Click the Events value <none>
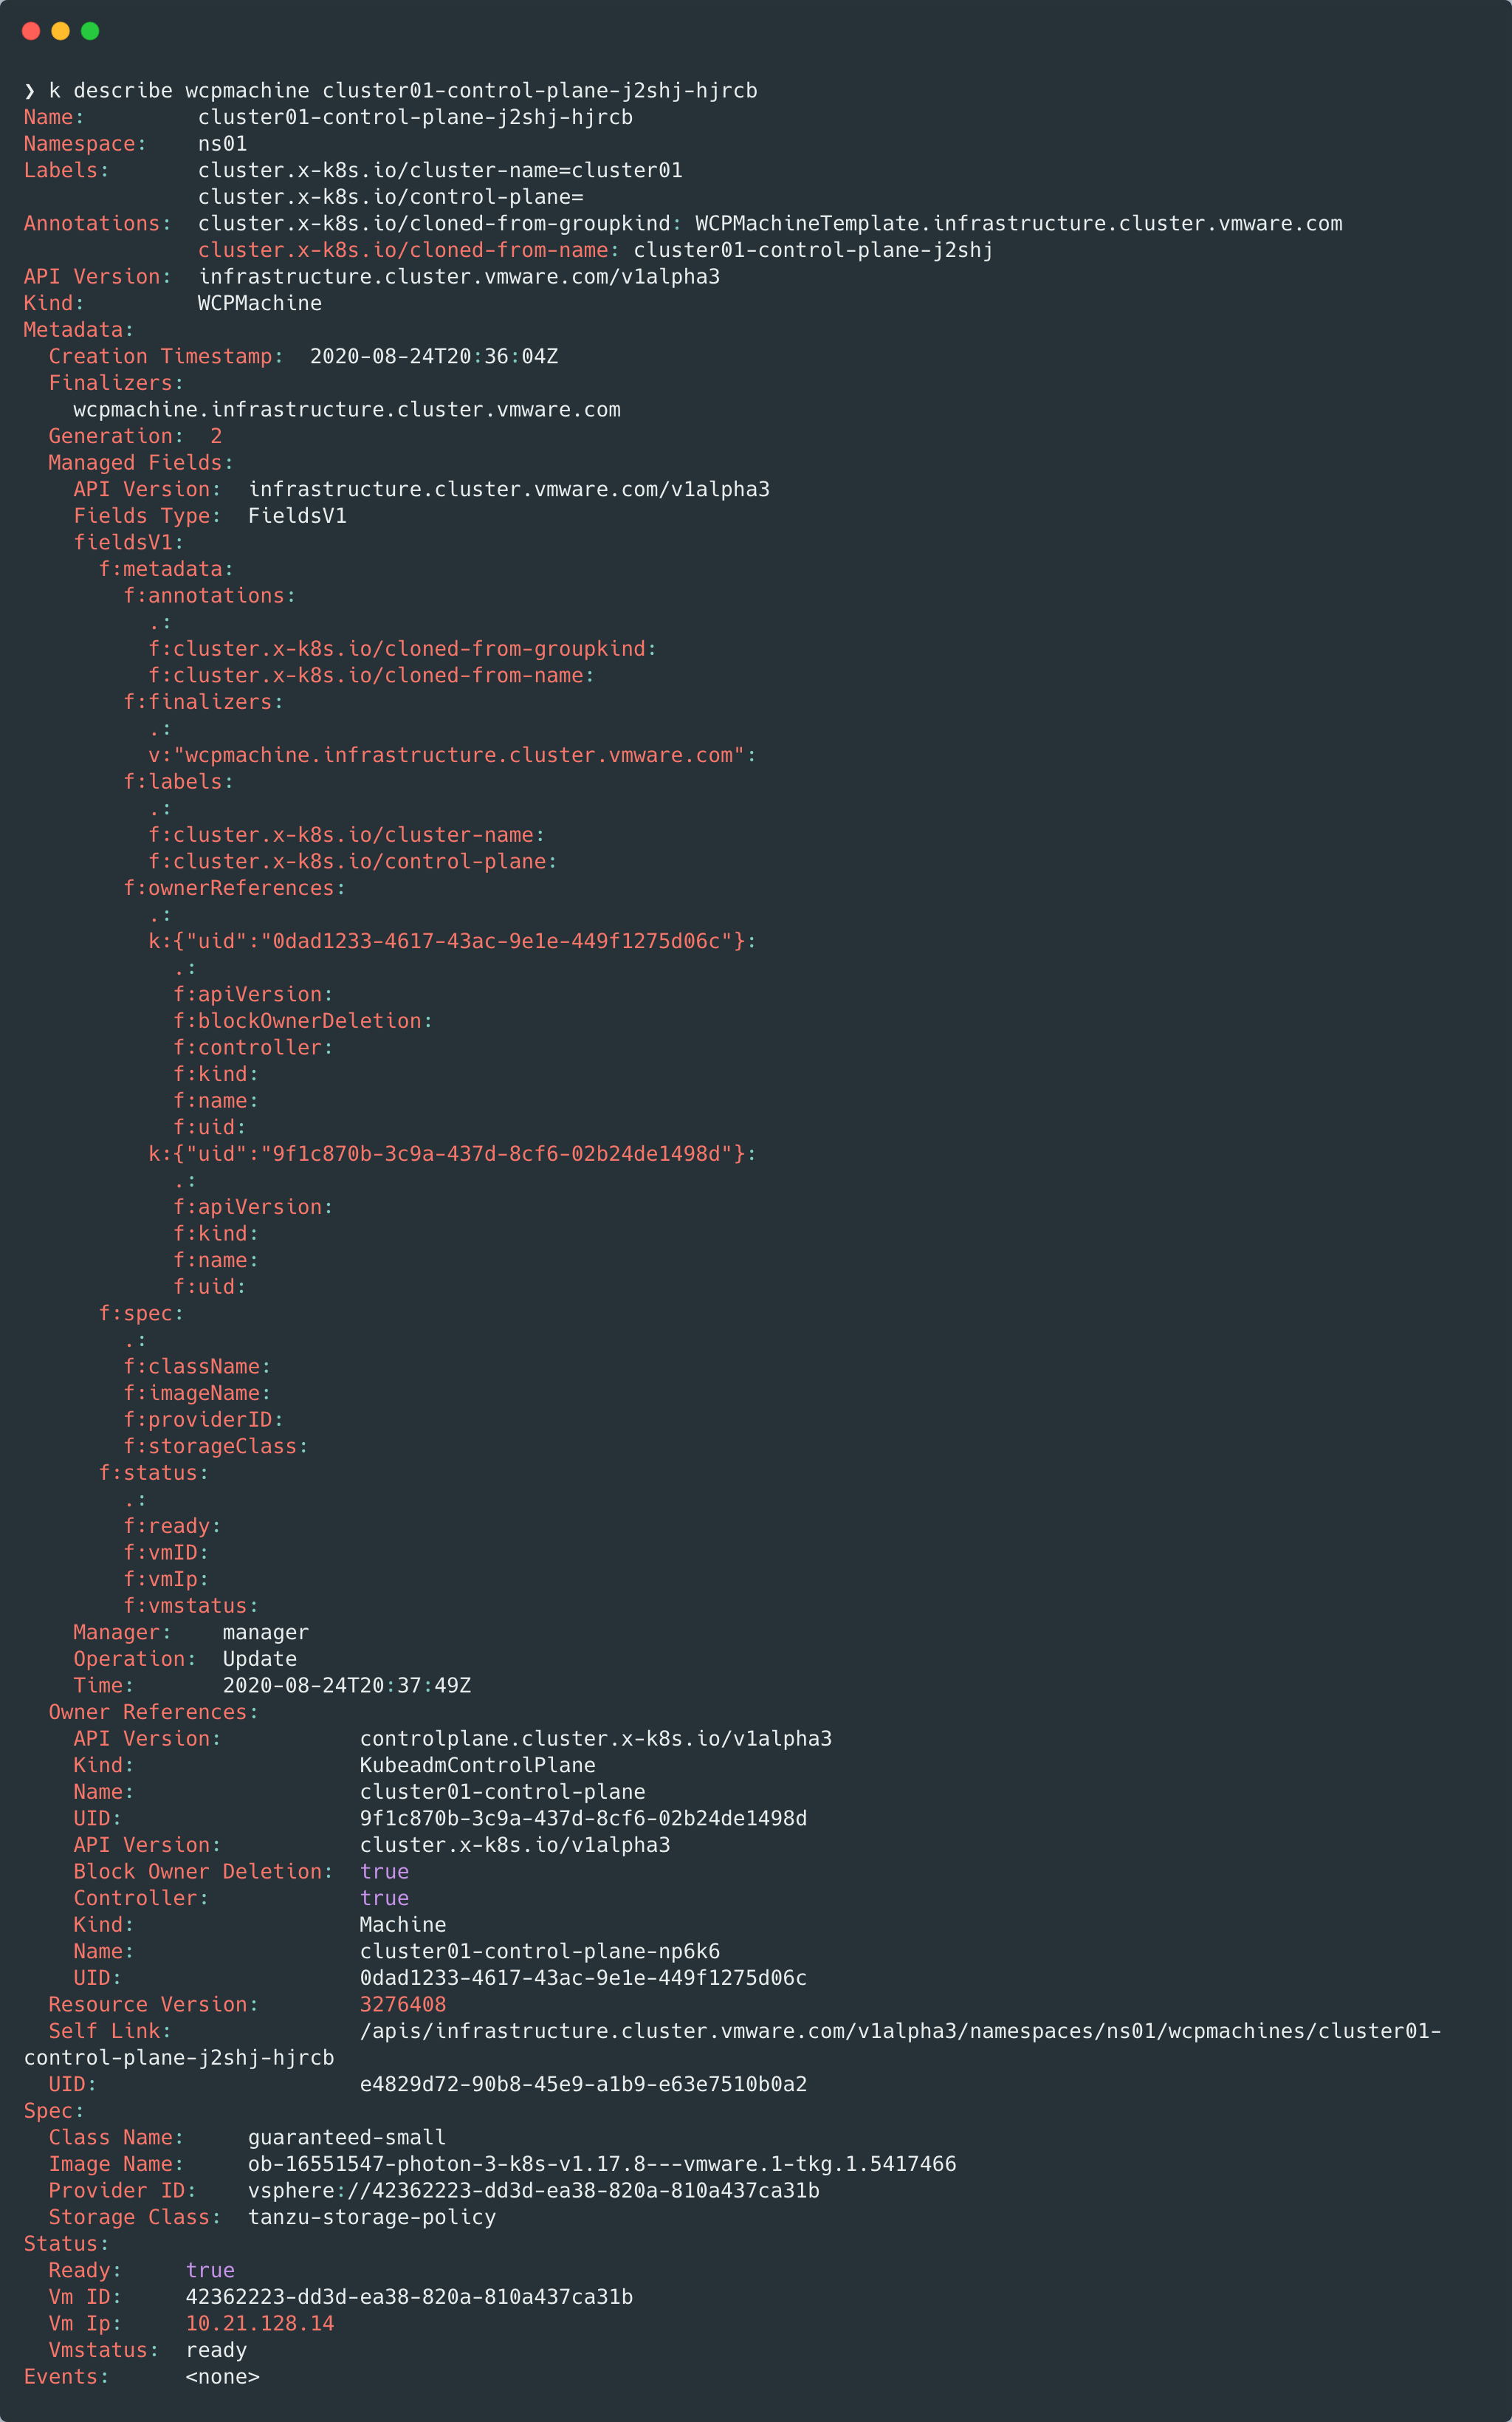Image resolution: width=1512 pixels, height=2422 pixels. click(222, 2376)
